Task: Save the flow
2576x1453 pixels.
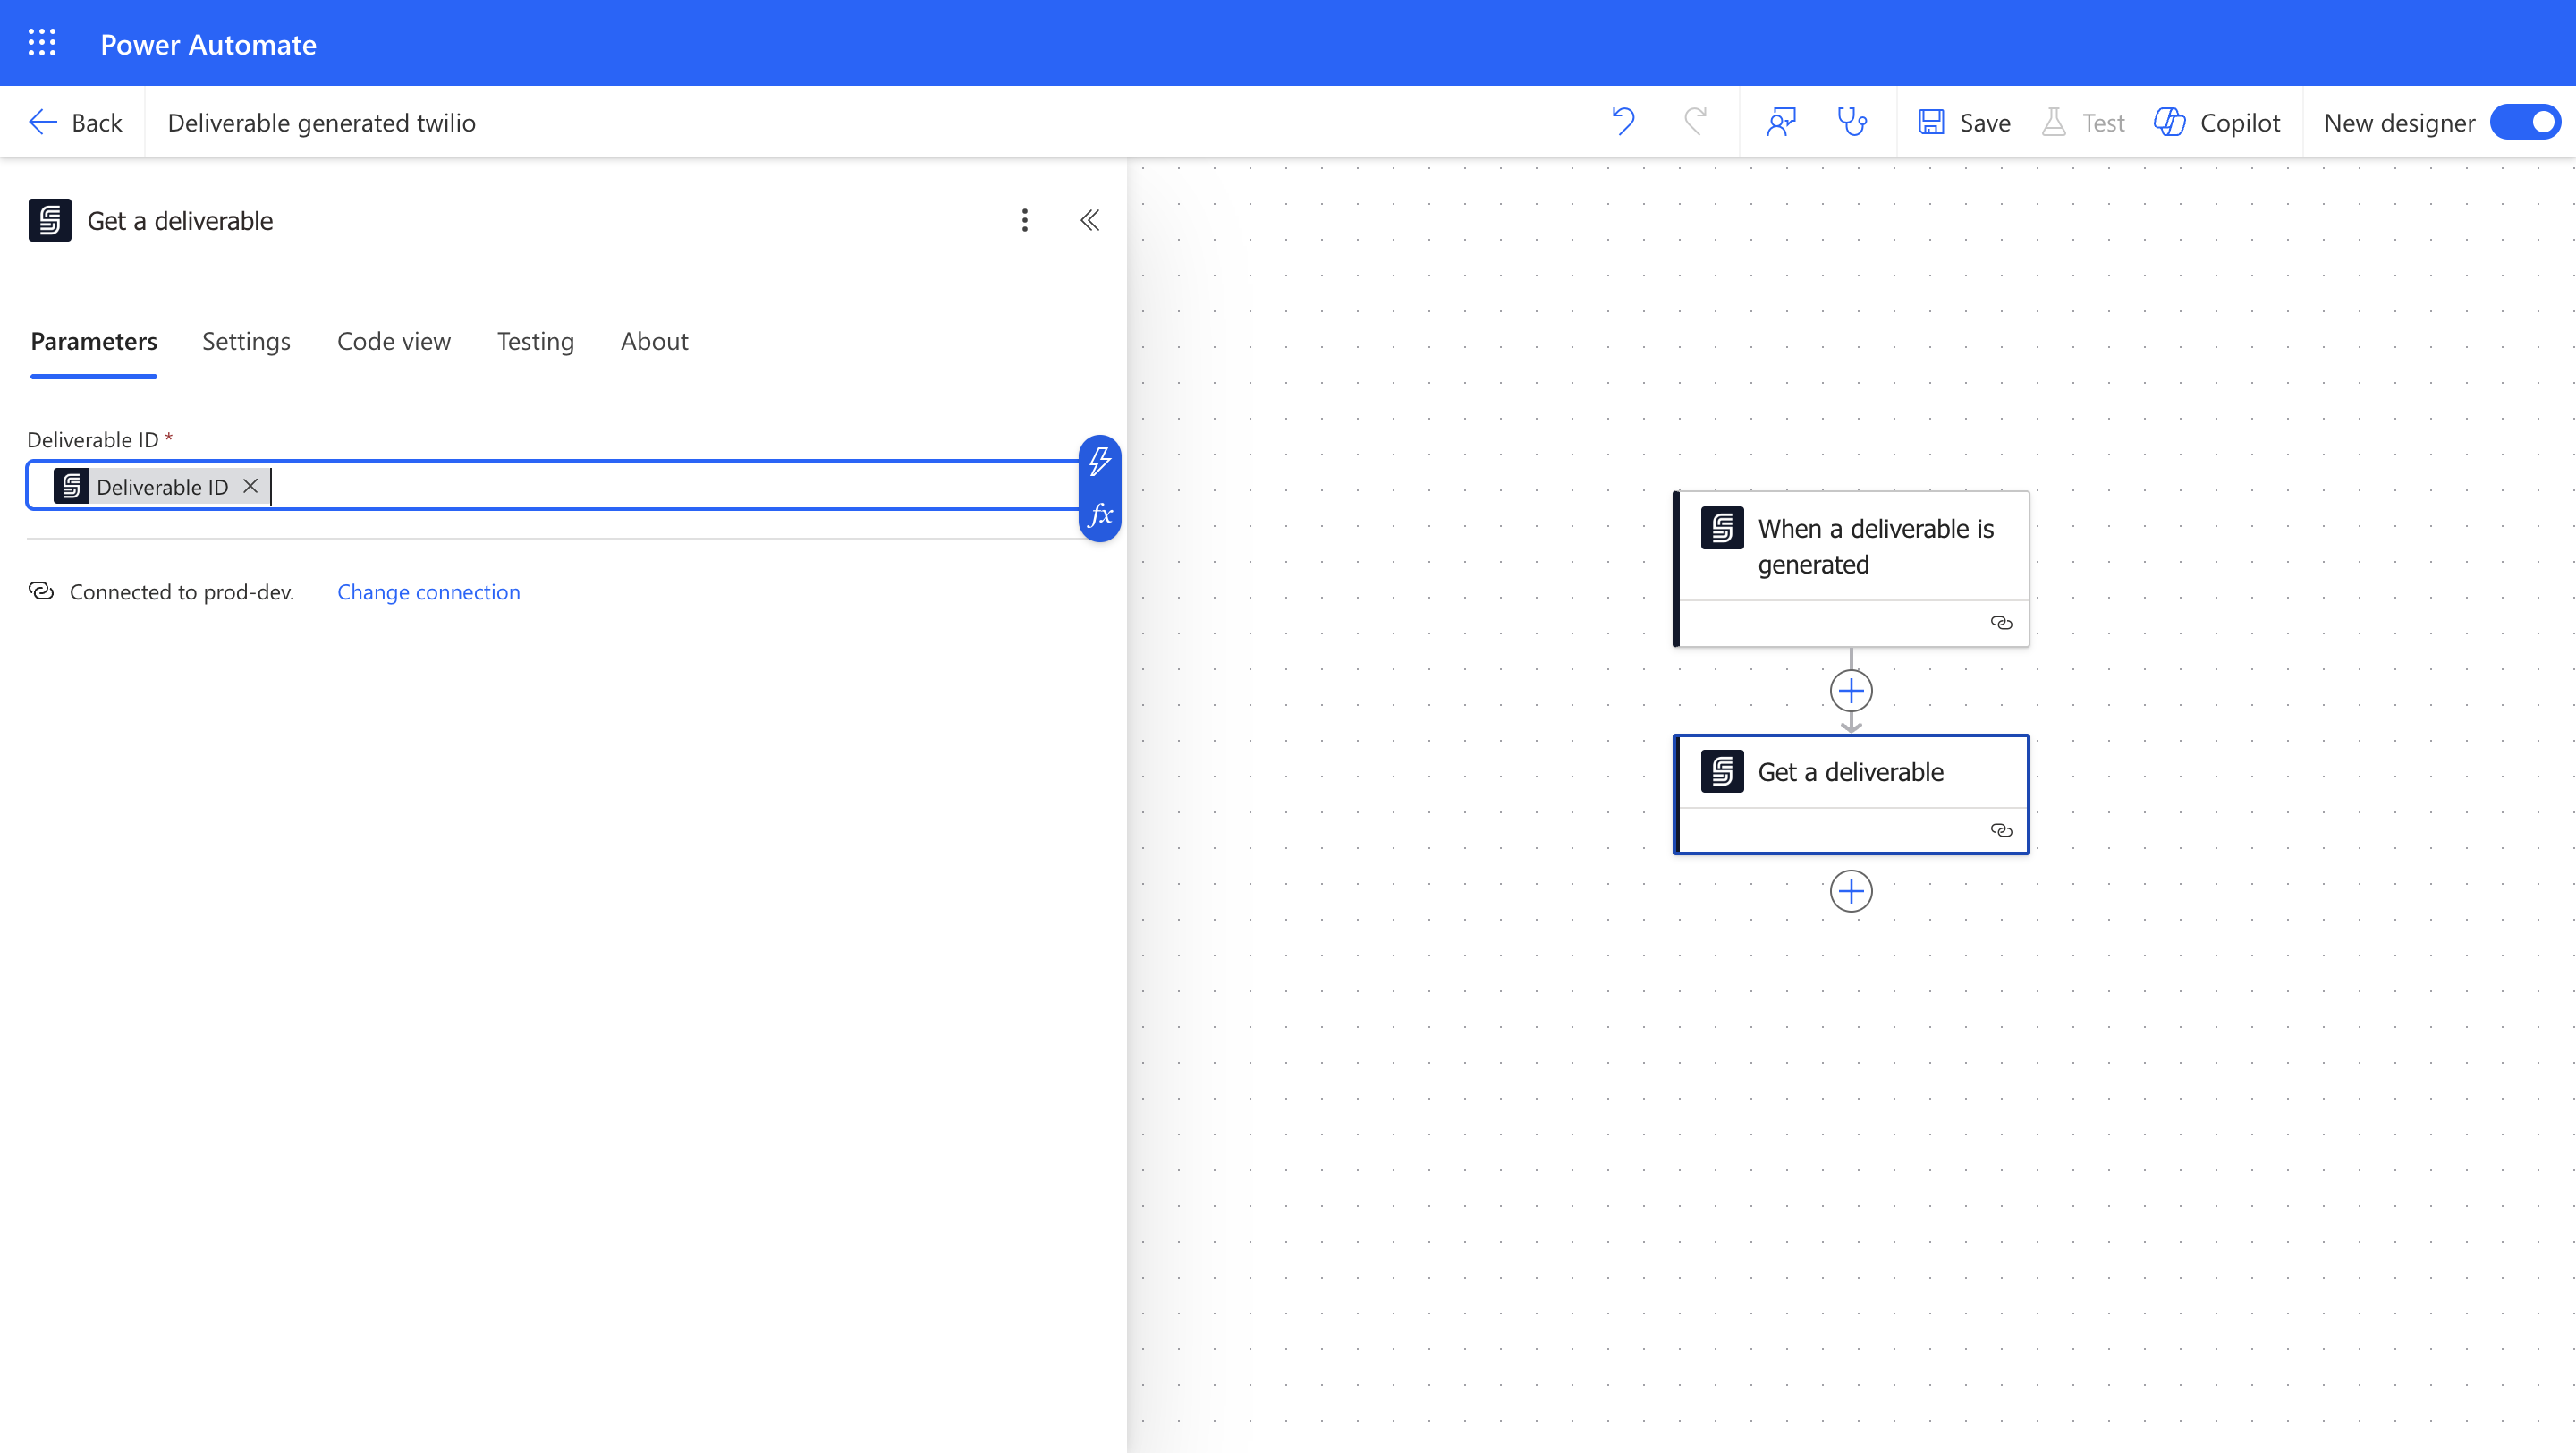Action: [1964, 122]
